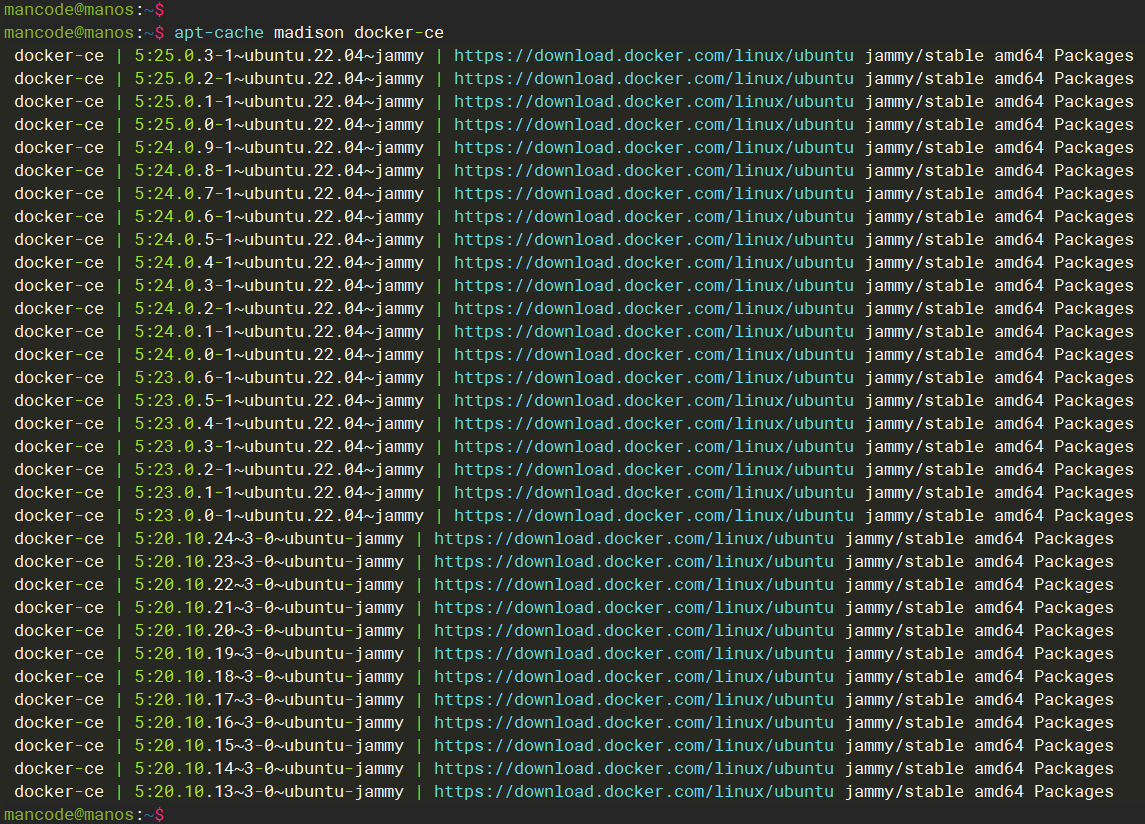
Task: Click the 'madison' argument in the command
Action: click(308, 33)
